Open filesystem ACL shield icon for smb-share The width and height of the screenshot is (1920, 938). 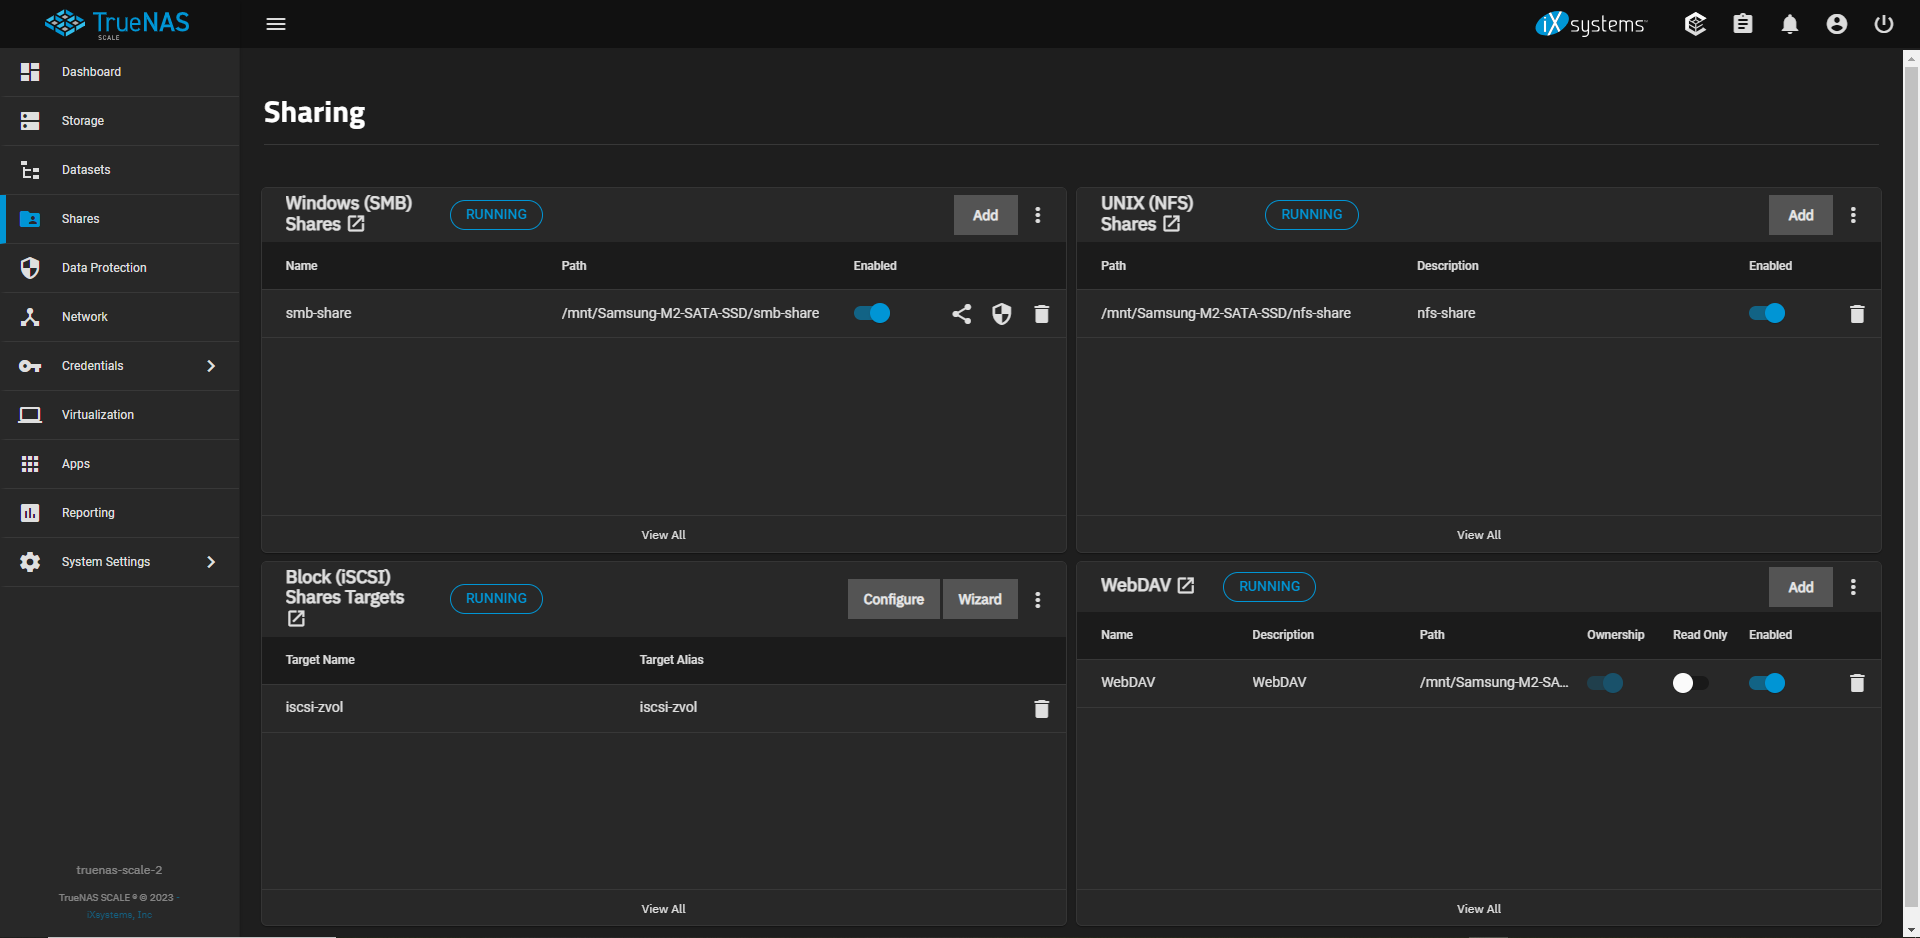point(1001,314)
